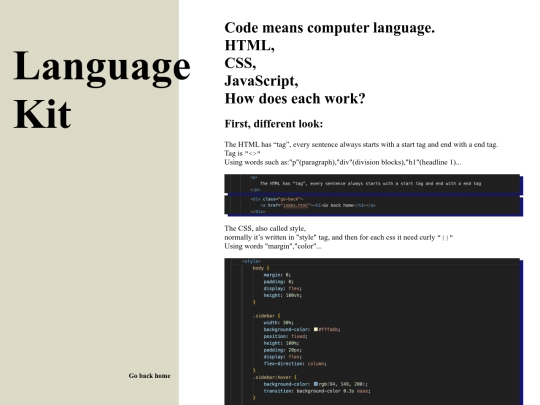Viewport: 540px width, 405px height.
Task: Open the HTML paragraph-tag code screenshot
Action: pos(372,184)
